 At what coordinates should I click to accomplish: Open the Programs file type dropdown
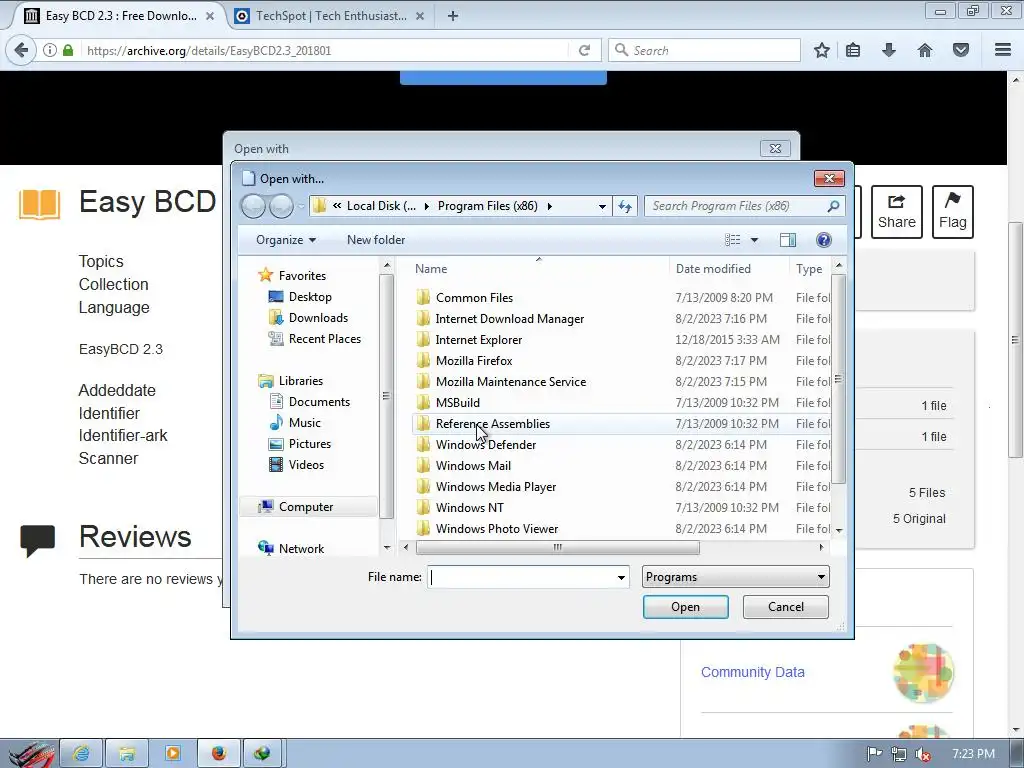735,577
